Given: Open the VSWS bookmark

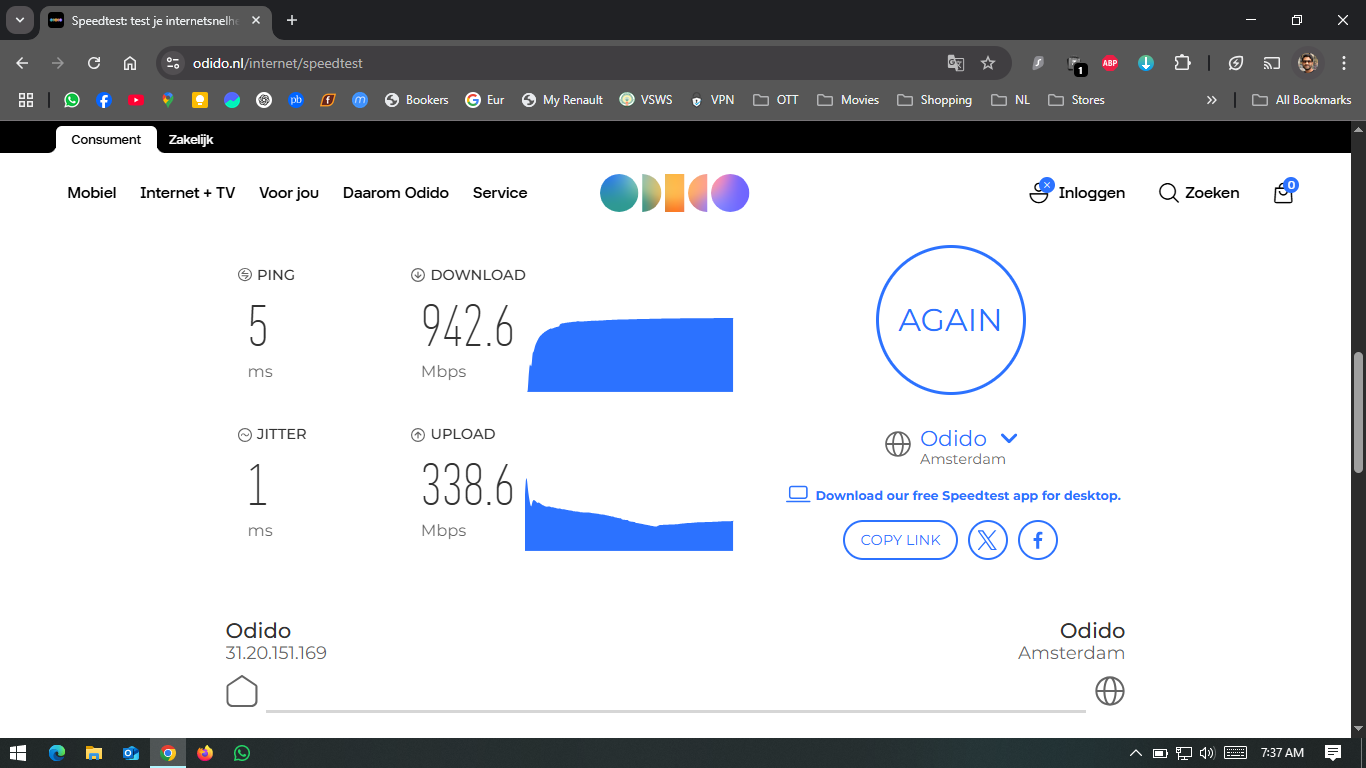Looking at the screenshot, I should pyautogui.click(x=646, y=100).
